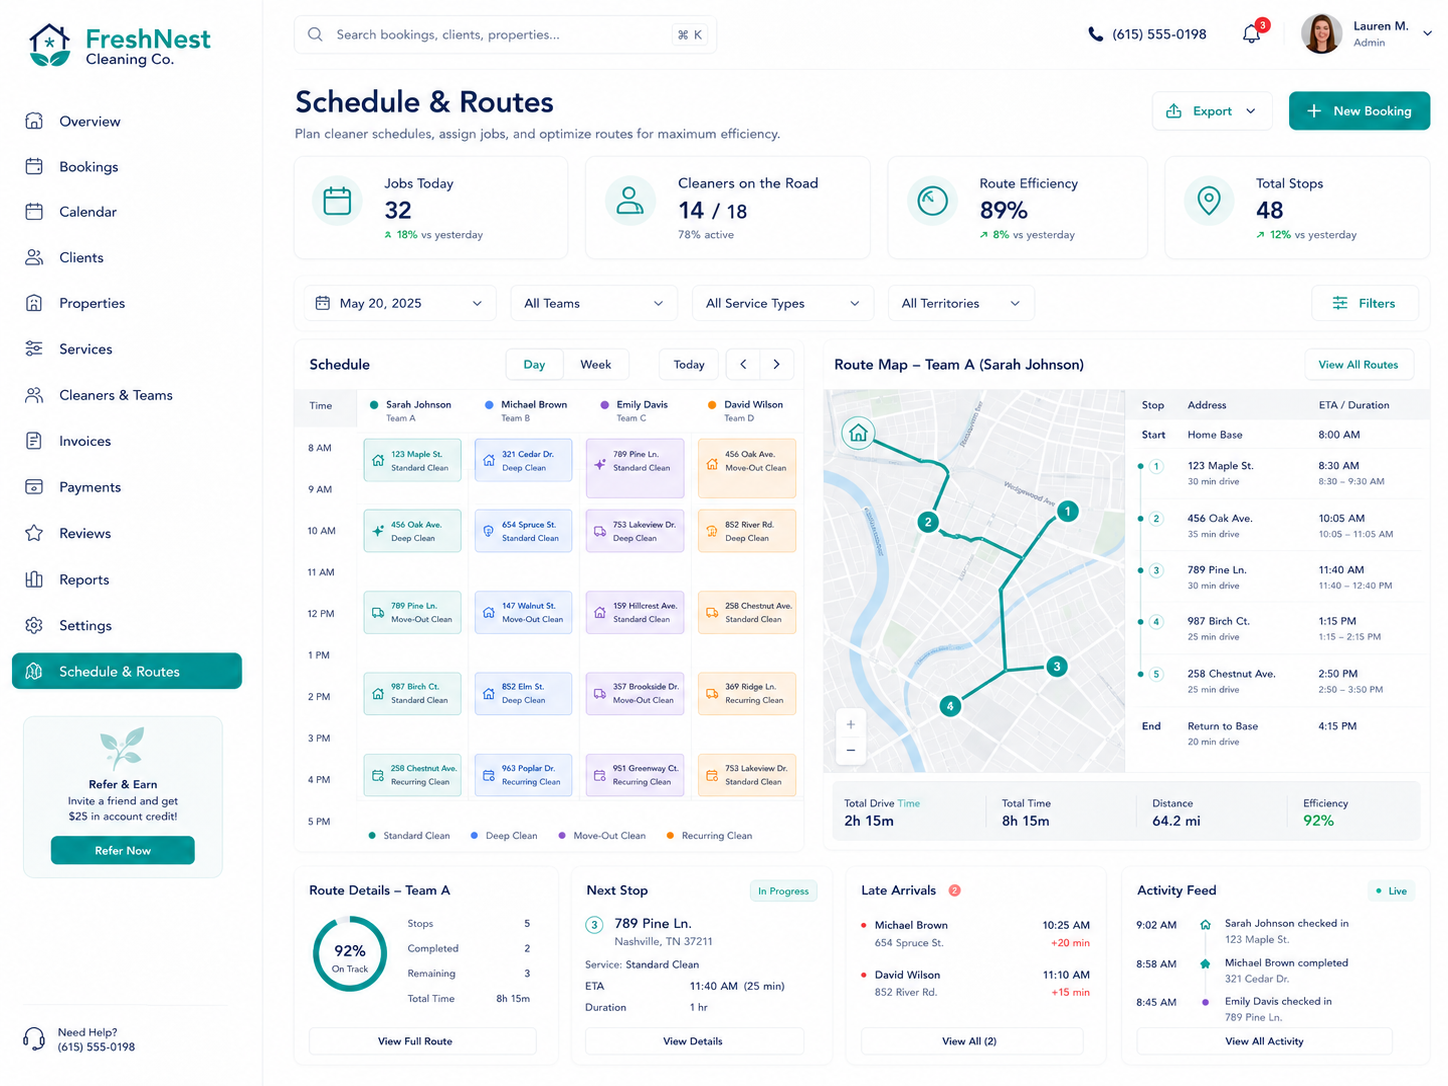Open Calendar in the sidebar
This screenshot has height=1086, width=1448.
[x=127, y=212]
